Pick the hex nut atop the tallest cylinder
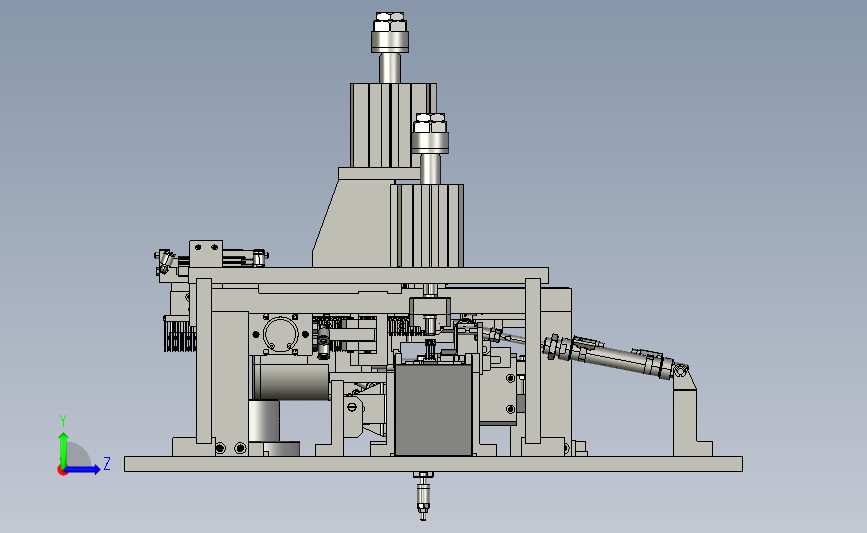The width and height of the screenshot is (867, 533). [x=390, y=22]
